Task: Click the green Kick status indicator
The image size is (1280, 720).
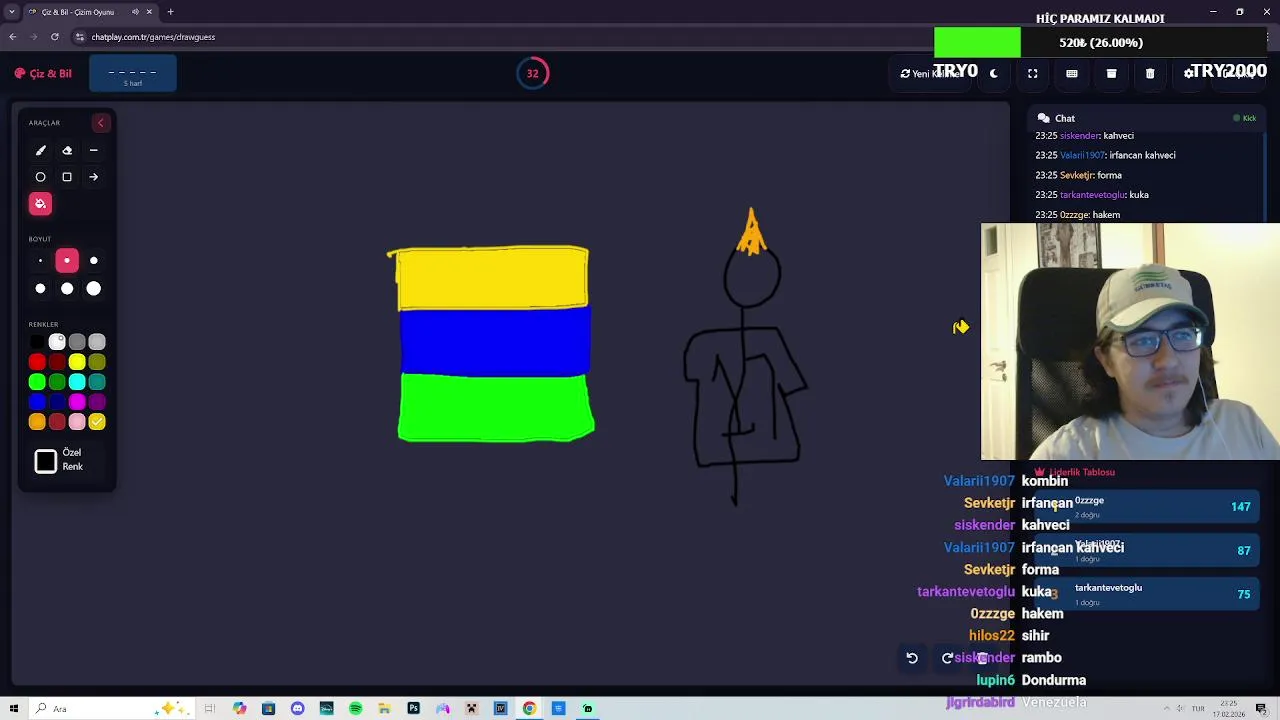Action: 1244,118
